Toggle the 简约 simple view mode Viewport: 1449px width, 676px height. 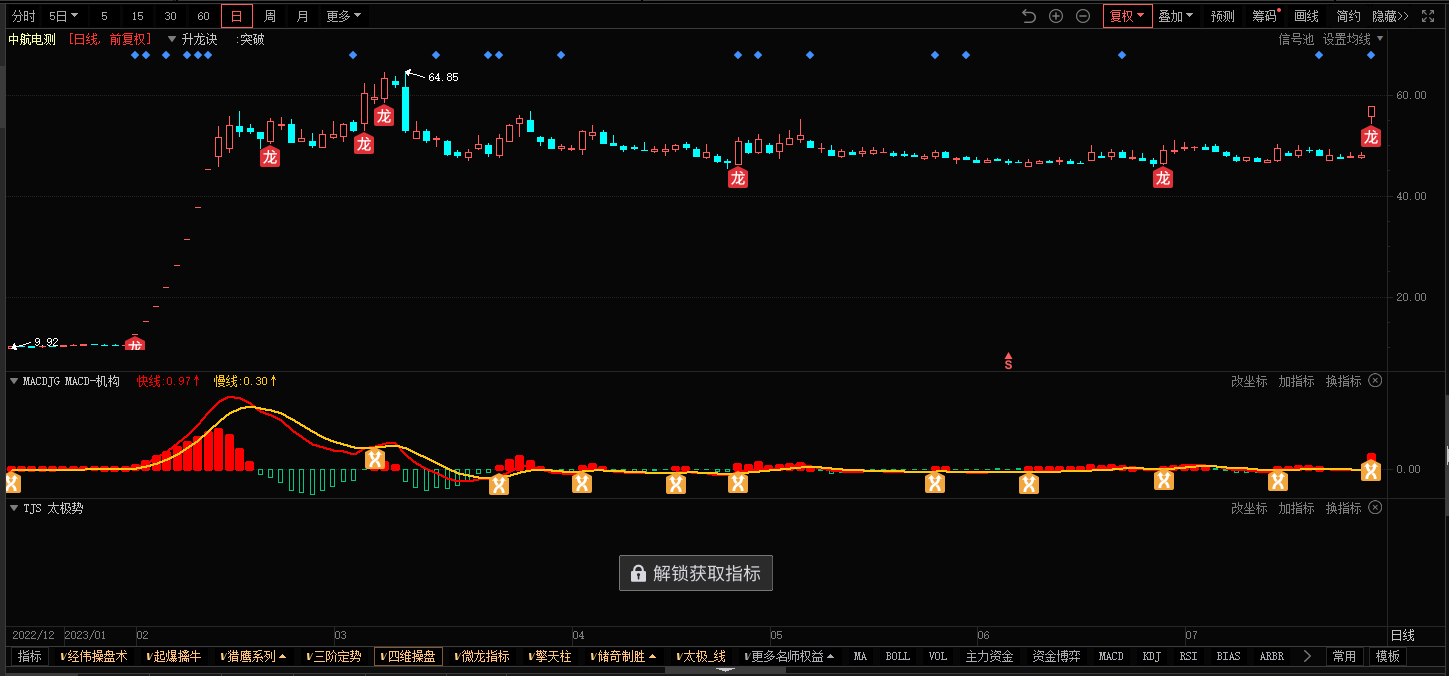pyautogui.click(x=1348, y=16)
